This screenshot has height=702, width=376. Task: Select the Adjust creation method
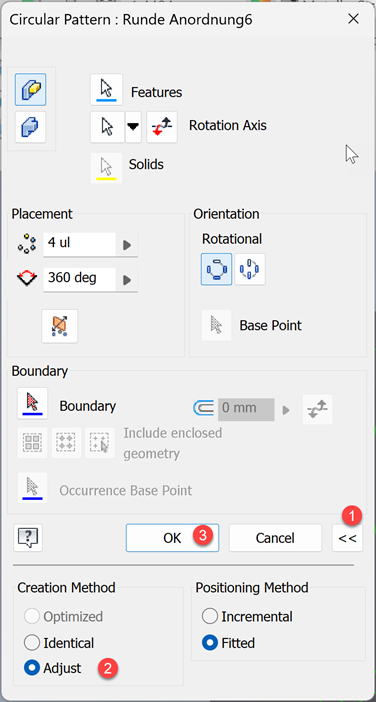52,668
